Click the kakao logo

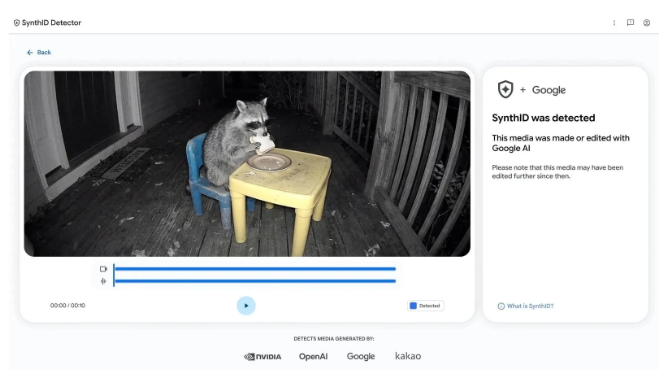point(408,356)
